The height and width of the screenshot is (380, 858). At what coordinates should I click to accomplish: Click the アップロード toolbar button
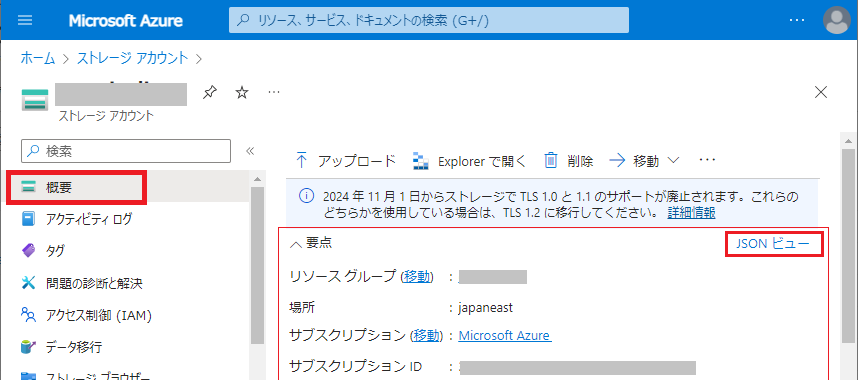coord(345,161)
